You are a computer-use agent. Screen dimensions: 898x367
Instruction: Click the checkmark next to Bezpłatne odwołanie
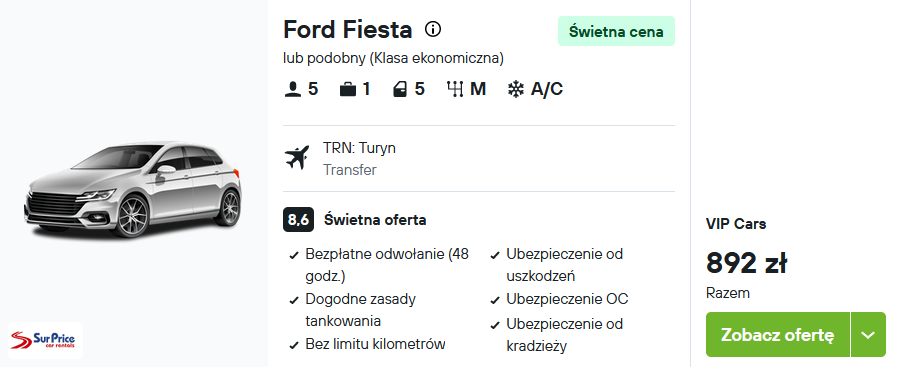coord(294,255)
